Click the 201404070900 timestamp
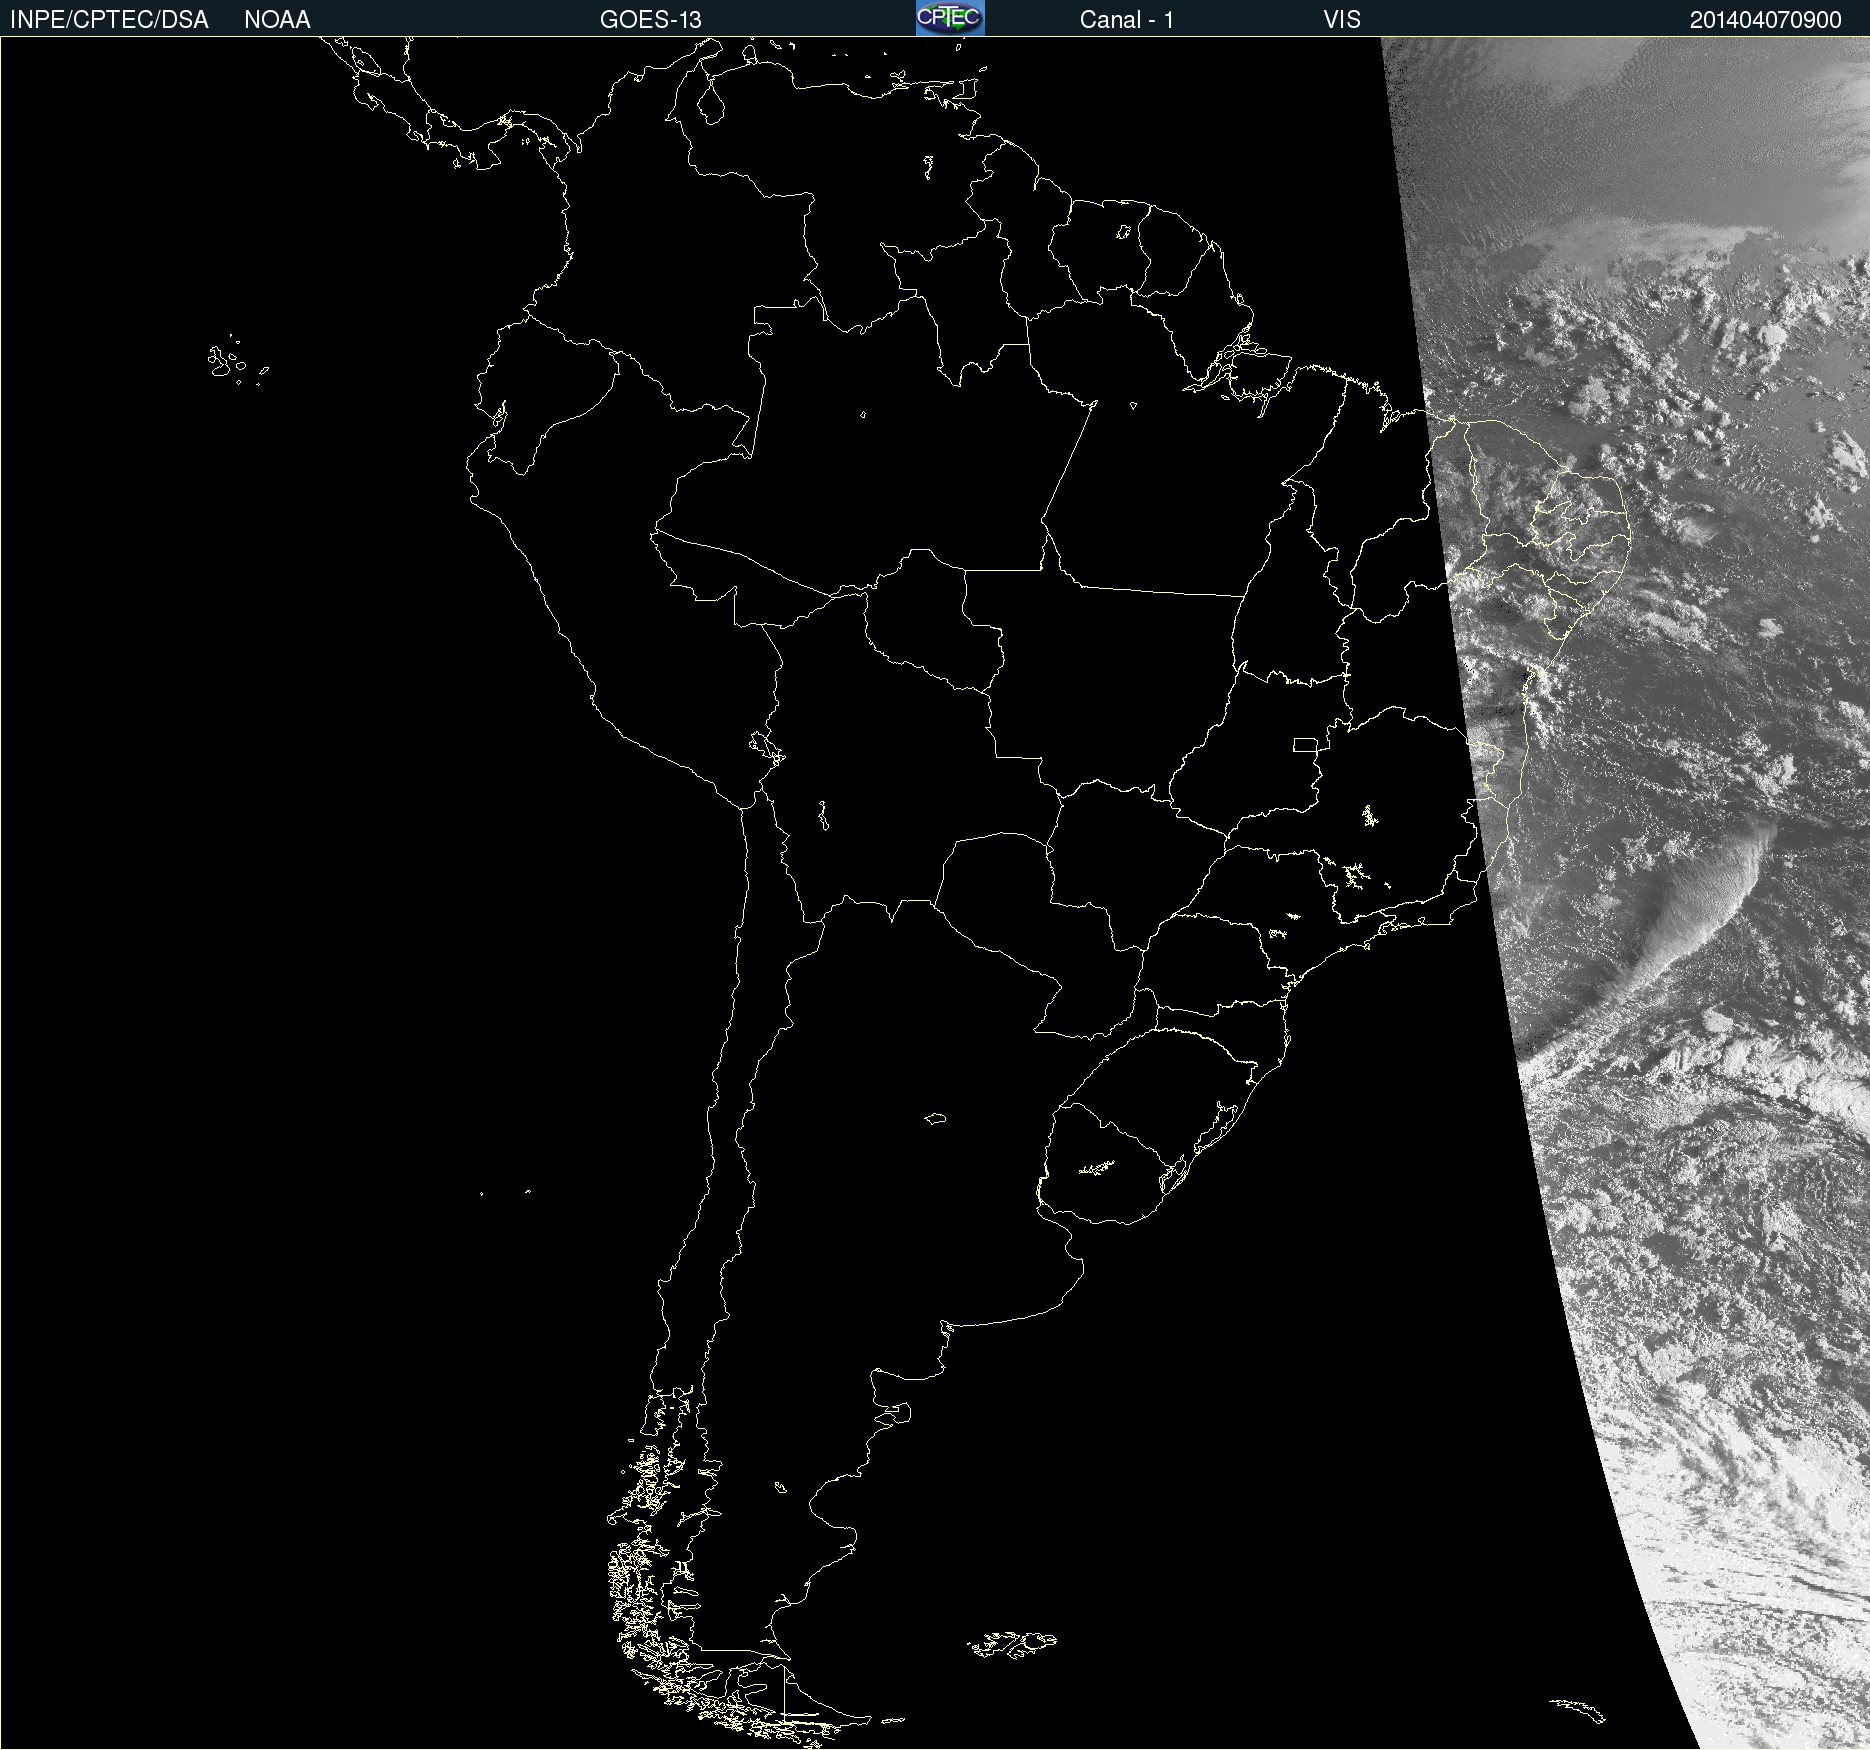This screenshot has width=1870, height=1750. pos(1765,20)
